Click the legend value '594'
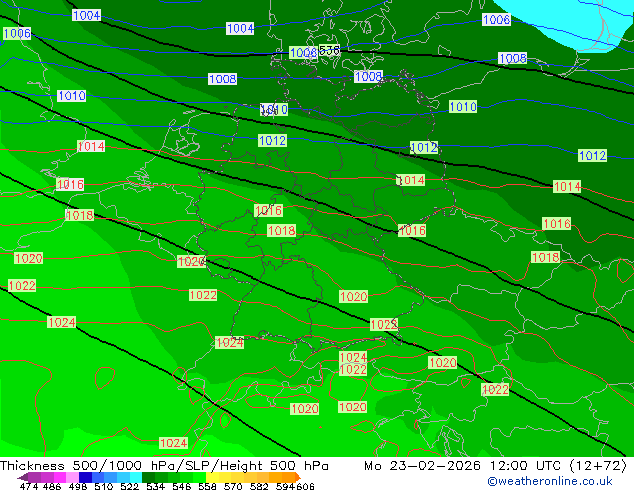634x490 pixels. tap(285, 486)
